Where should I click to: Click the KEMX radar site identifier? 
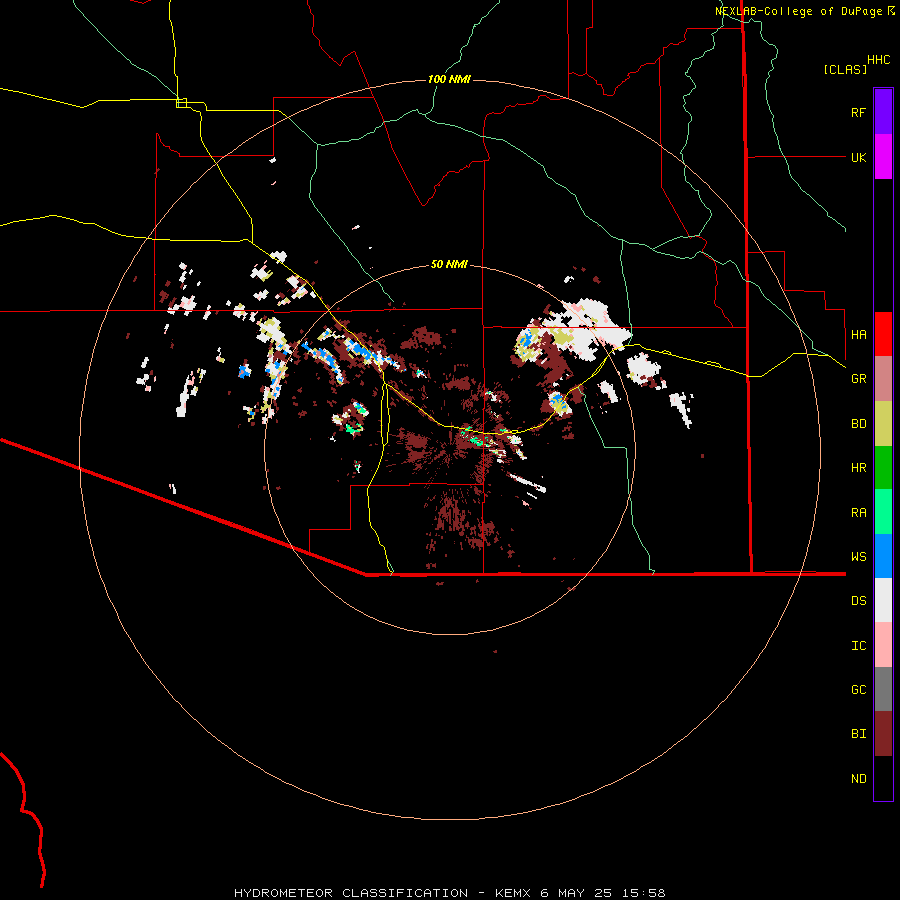tap(513, 893)
